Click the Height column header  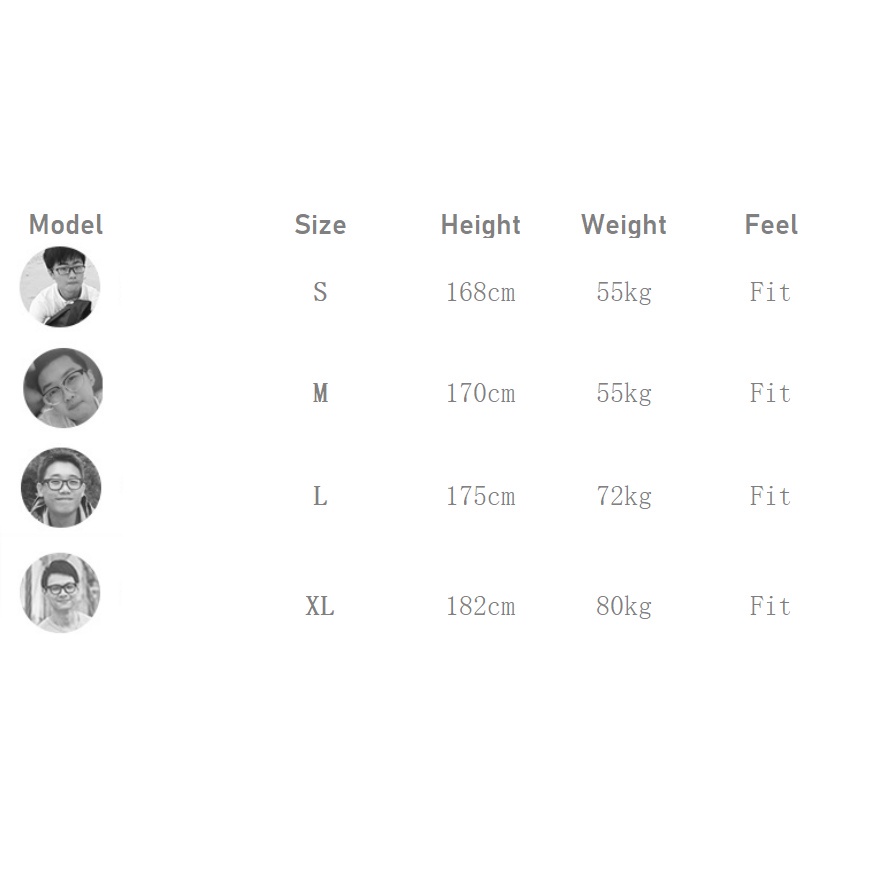(481, 225)
